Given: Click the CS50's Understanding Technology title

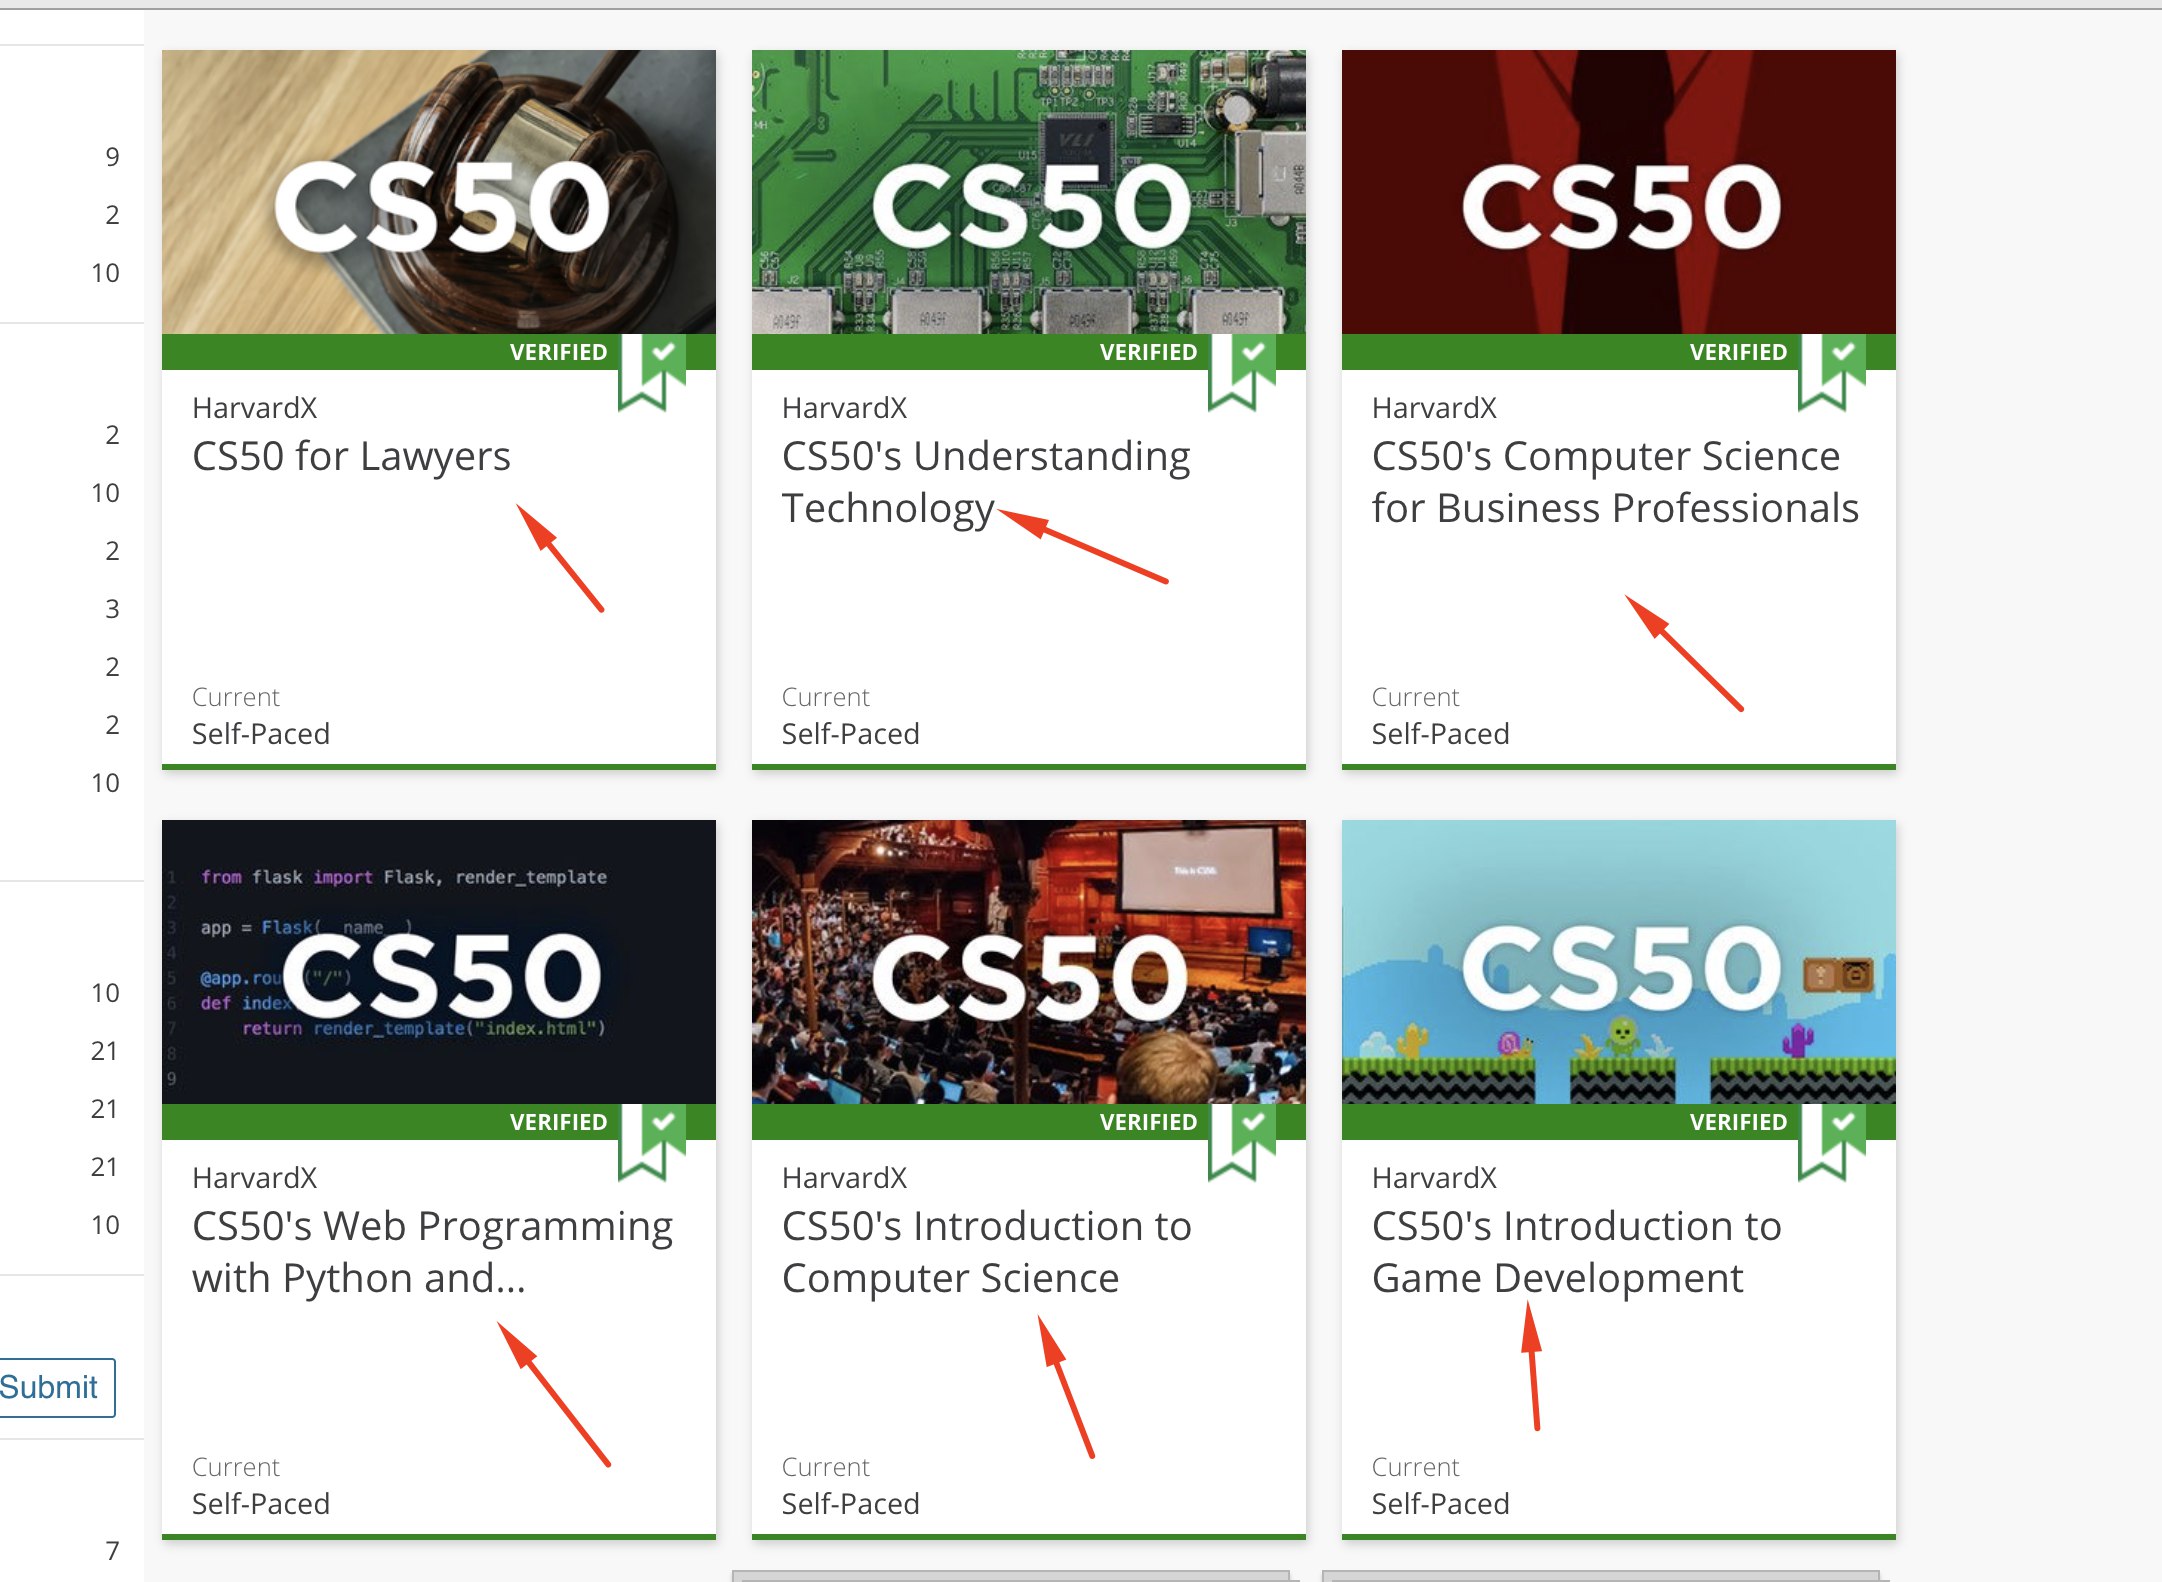Looking at the screenshot, I should click(986, 482).
